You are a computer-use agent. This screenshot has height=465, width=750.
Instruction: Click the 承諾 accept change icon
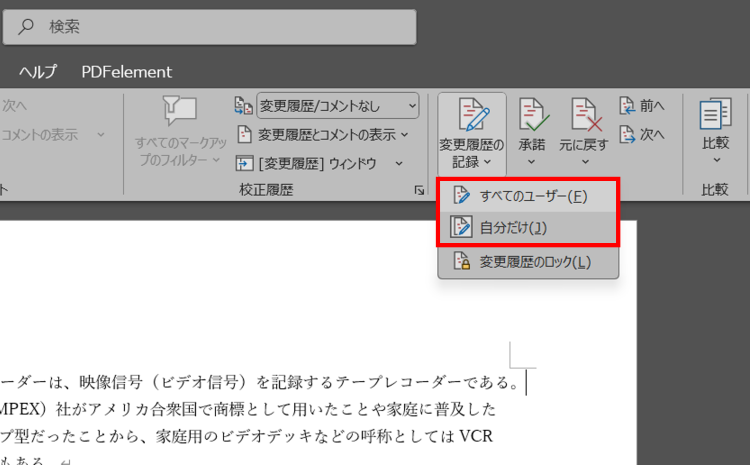(532, 114)
